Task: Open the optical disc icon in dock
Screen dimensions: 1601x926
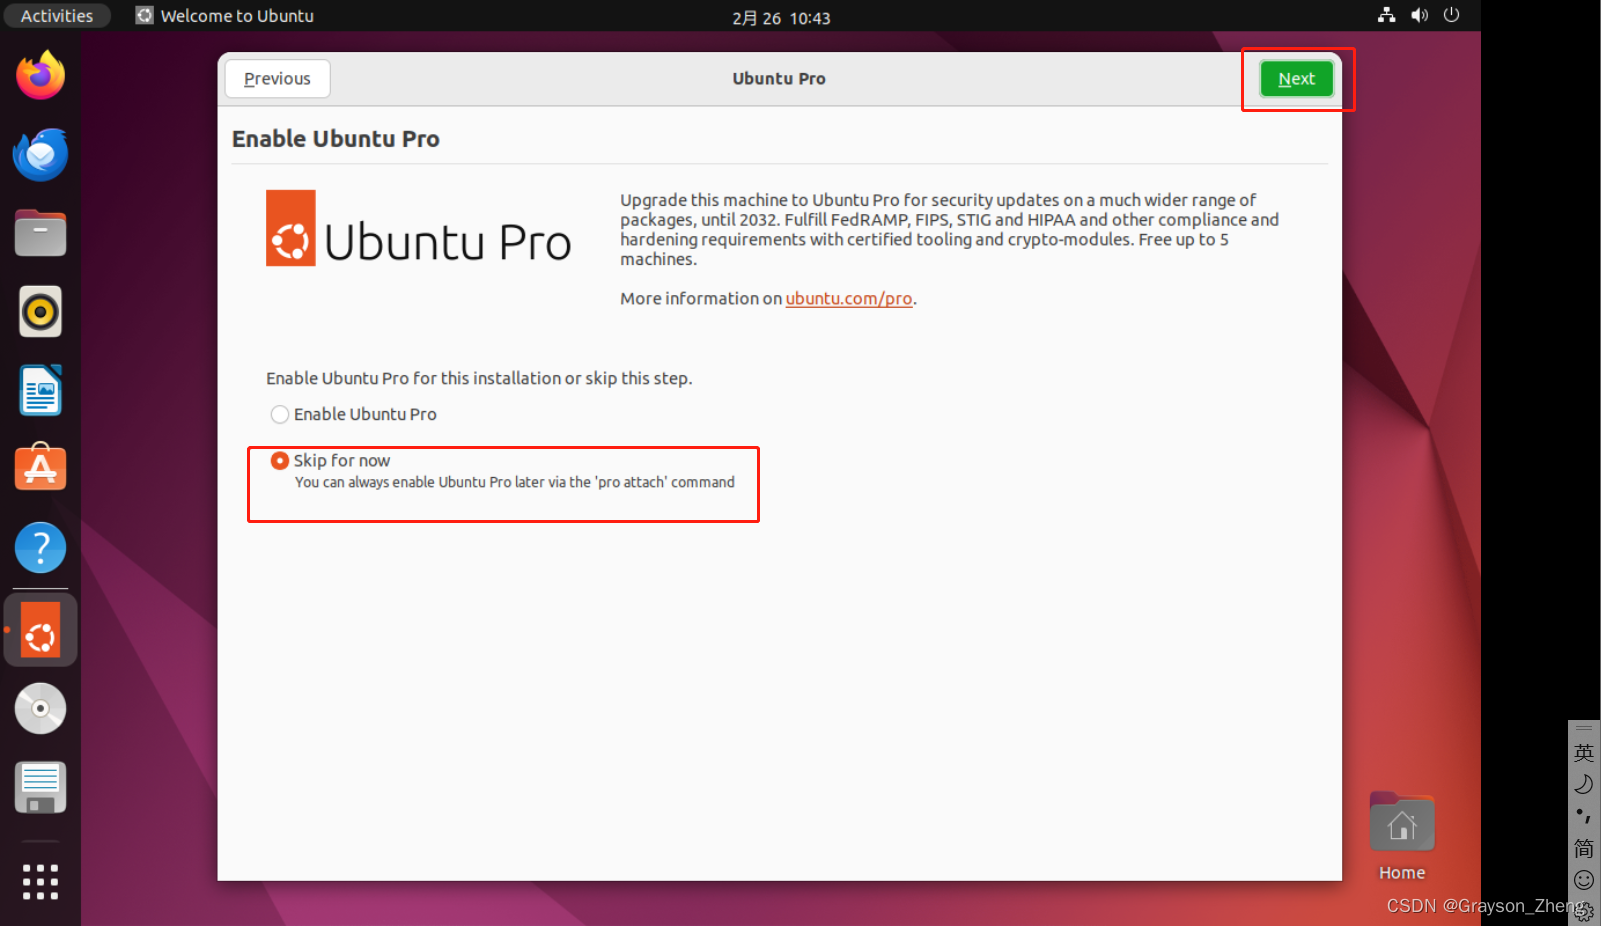Action: pos(40,709)
